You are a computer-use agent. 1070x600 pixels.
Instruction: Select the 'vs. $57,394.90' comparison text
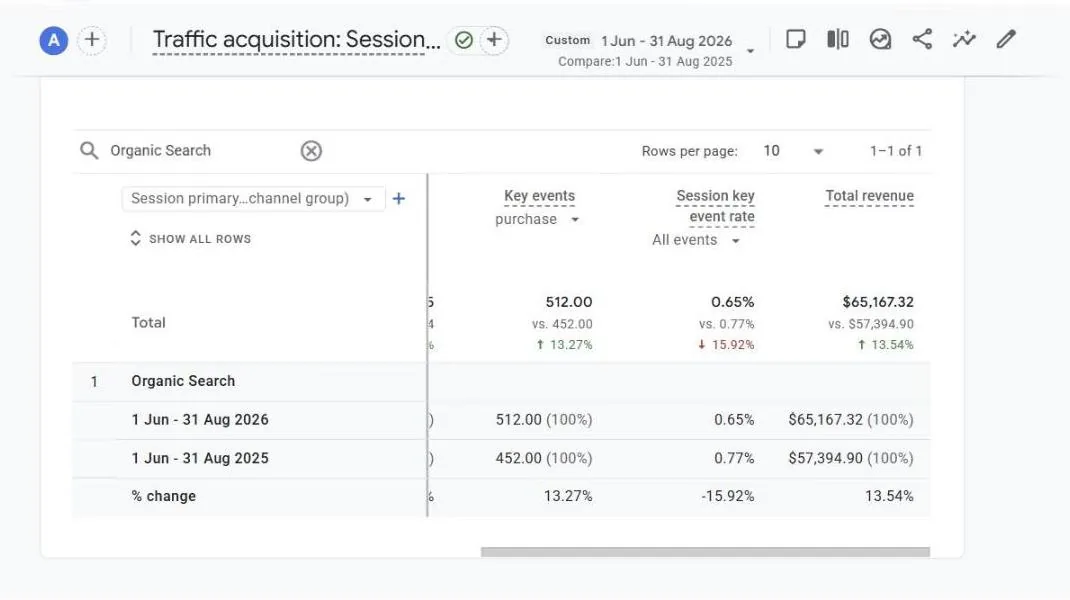871,324
